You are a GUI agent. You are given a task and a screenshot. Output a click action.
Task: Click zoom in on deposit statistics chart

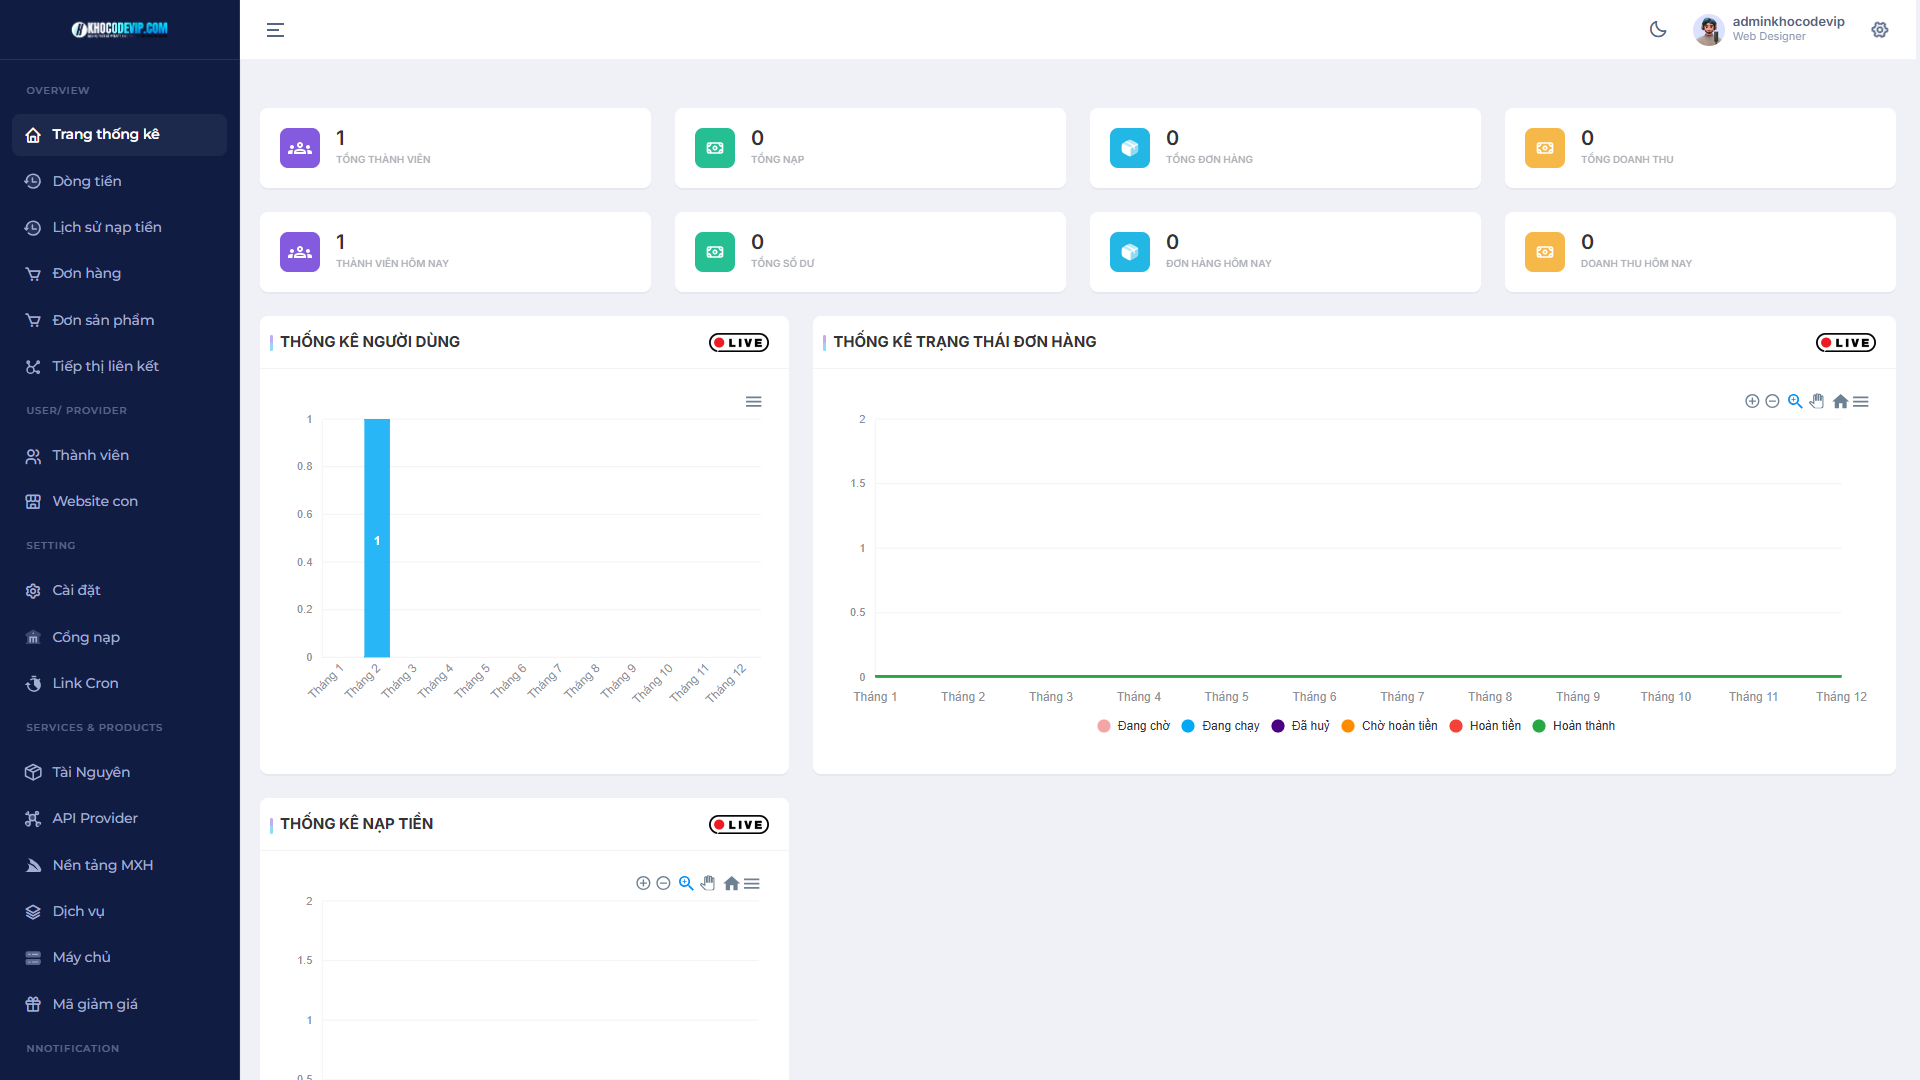(x=643, y=883)
